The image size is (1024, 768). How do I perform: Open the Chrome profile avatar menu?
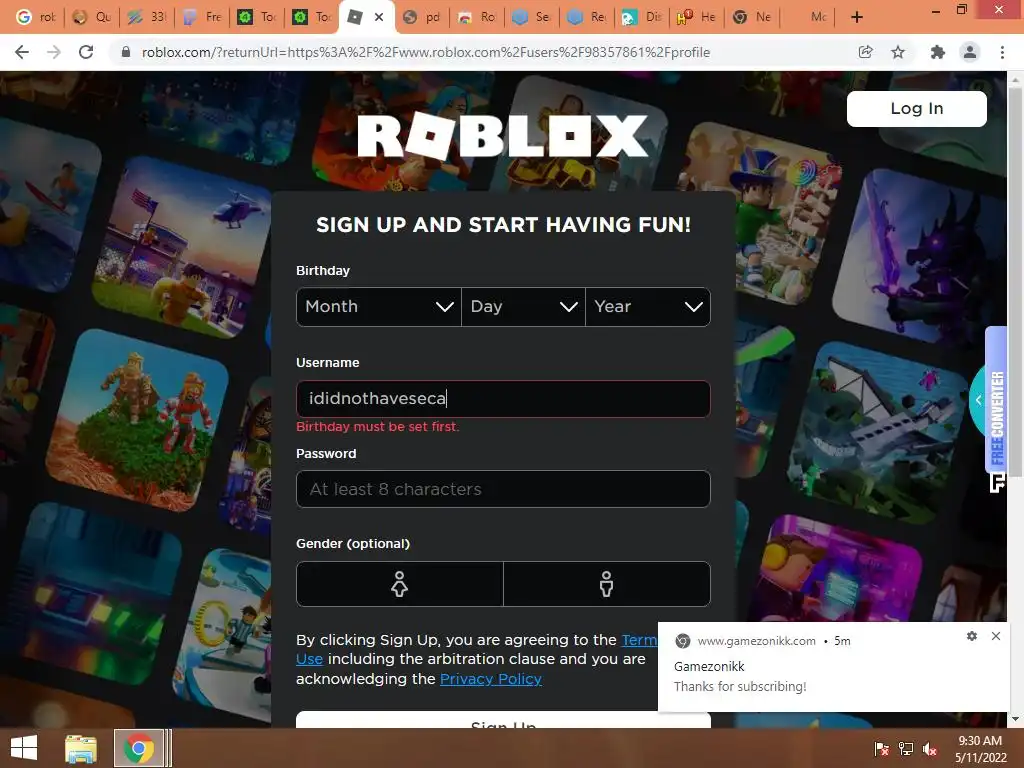(970, 52)
